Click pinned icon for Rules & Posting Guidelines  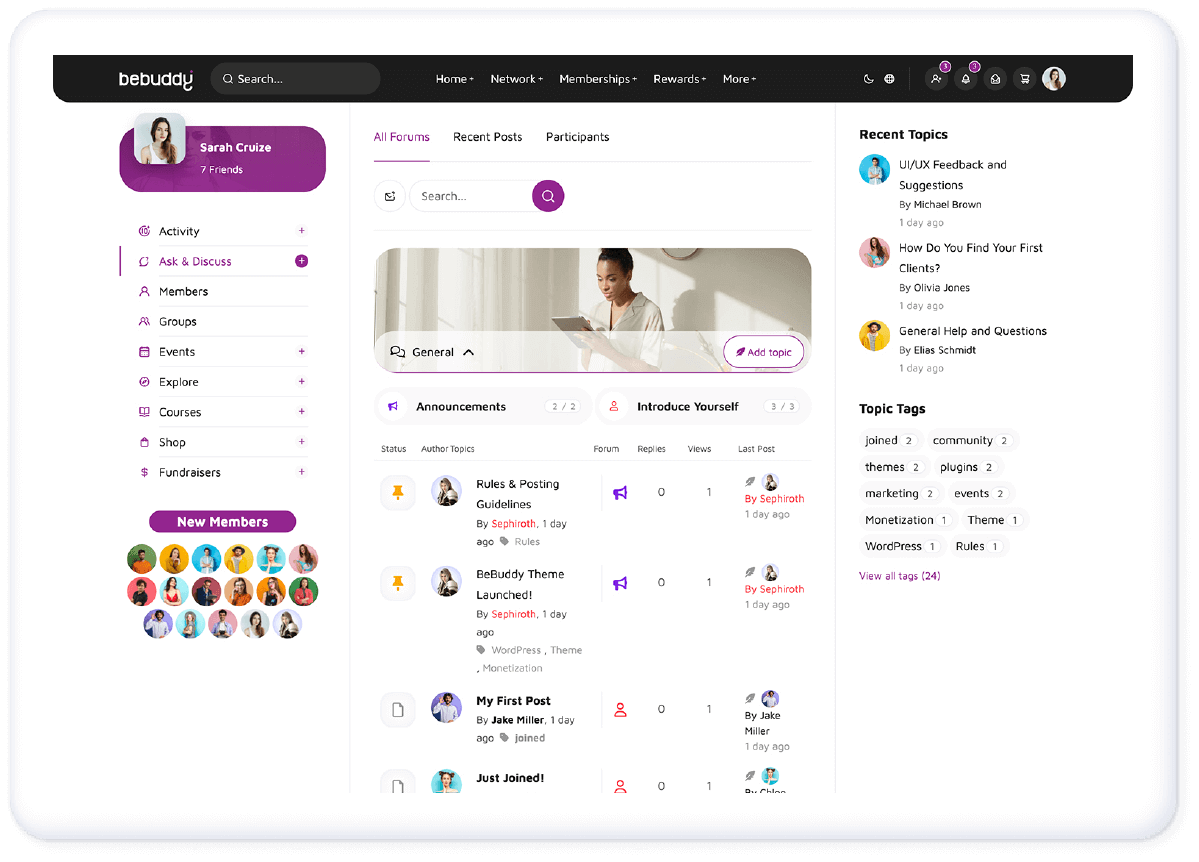coord(398,493)
